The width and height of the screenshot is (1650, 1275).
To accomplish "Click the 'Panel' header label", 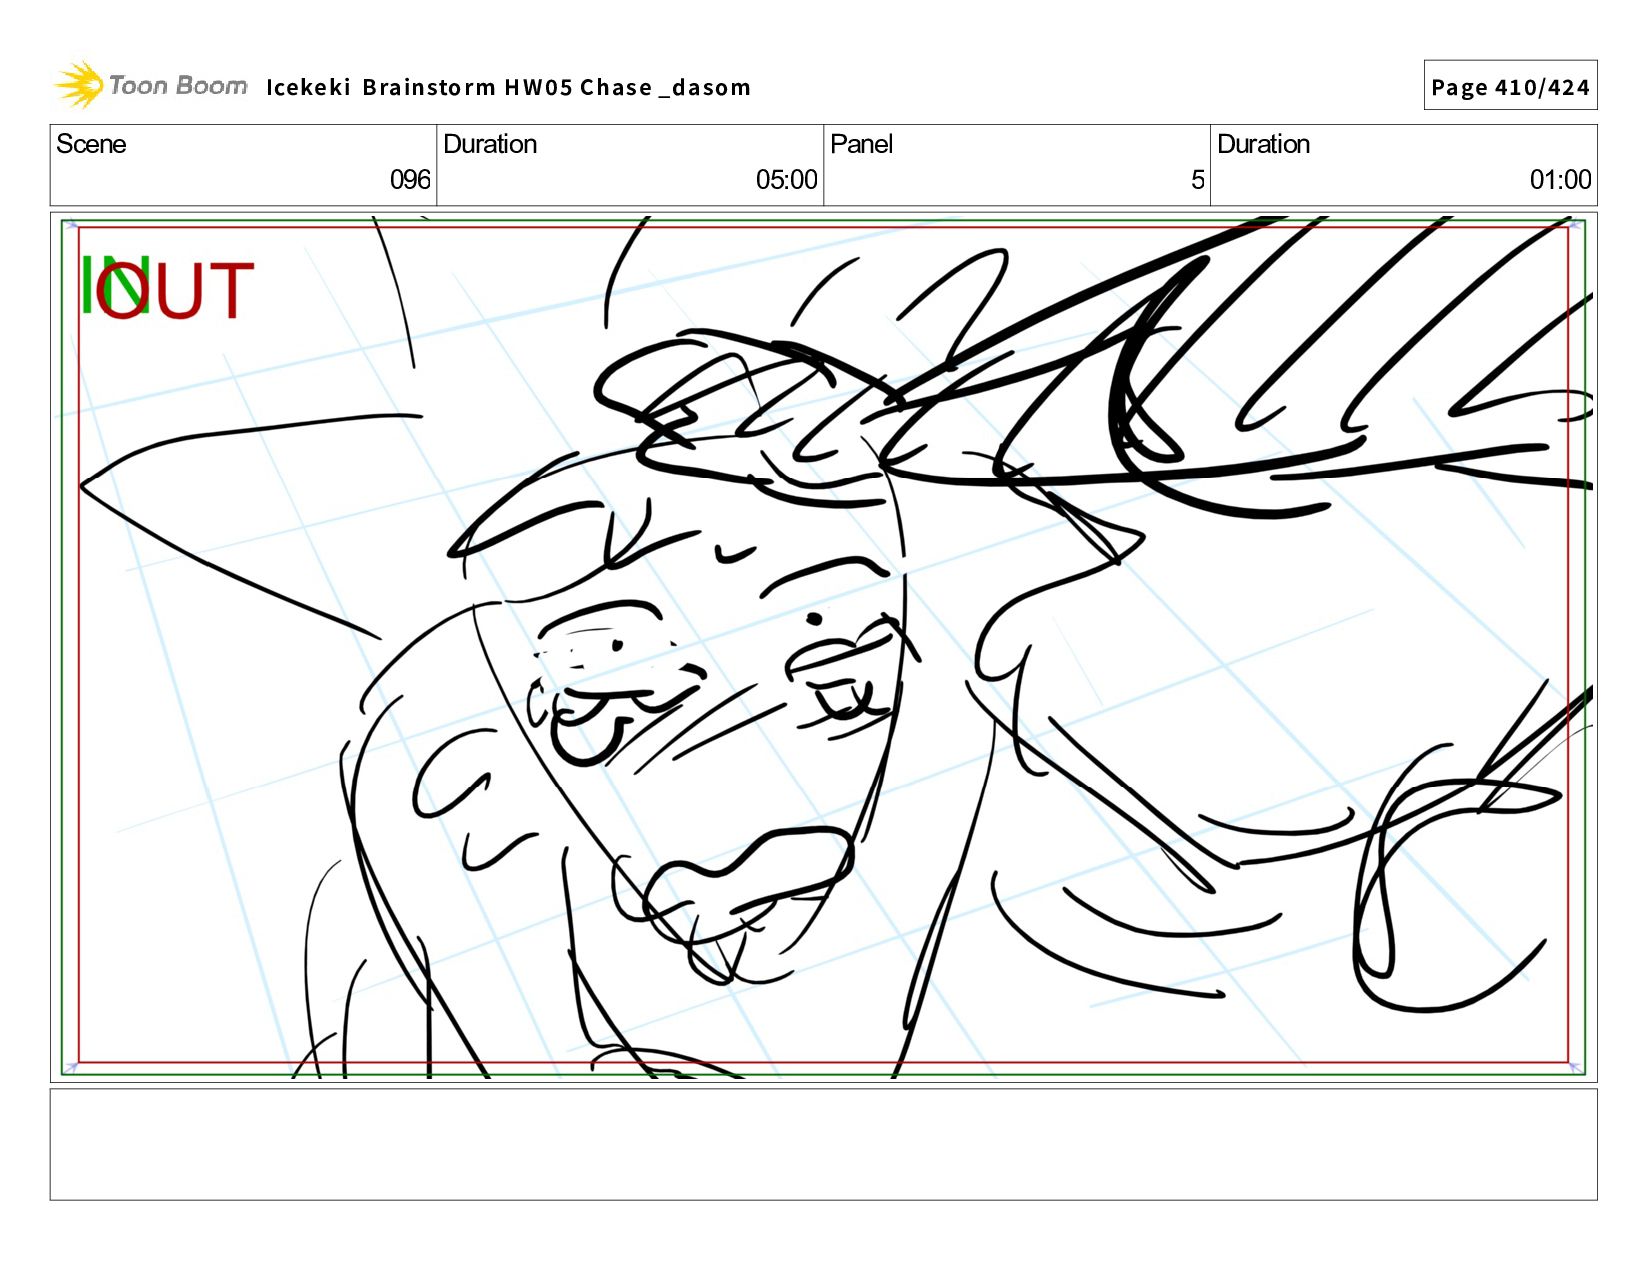I will [x=861, y=144].
